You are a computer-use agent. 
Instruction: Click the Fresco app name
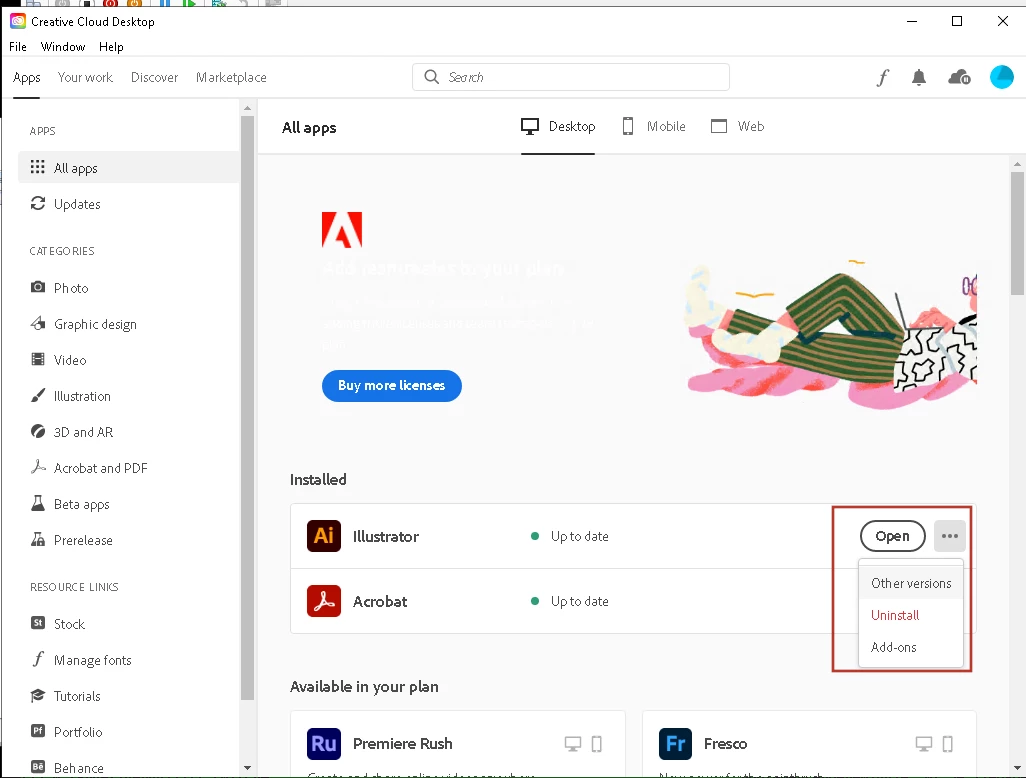pyautogui.click(x=725, y=744)
